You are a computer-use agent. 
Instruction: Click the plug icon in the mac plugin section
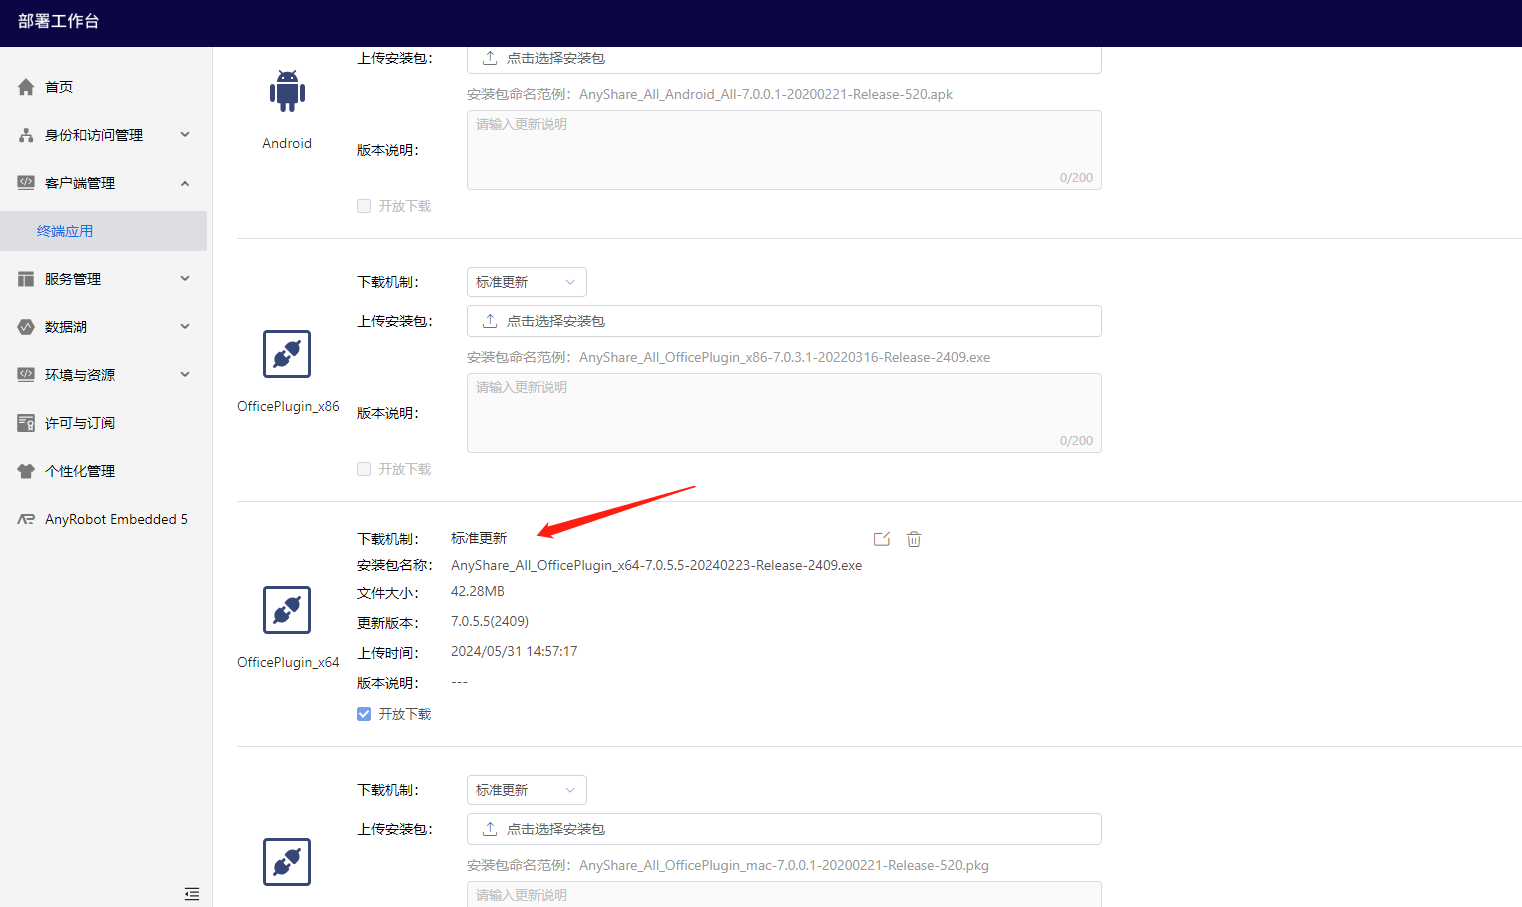[x=287, y=862]
